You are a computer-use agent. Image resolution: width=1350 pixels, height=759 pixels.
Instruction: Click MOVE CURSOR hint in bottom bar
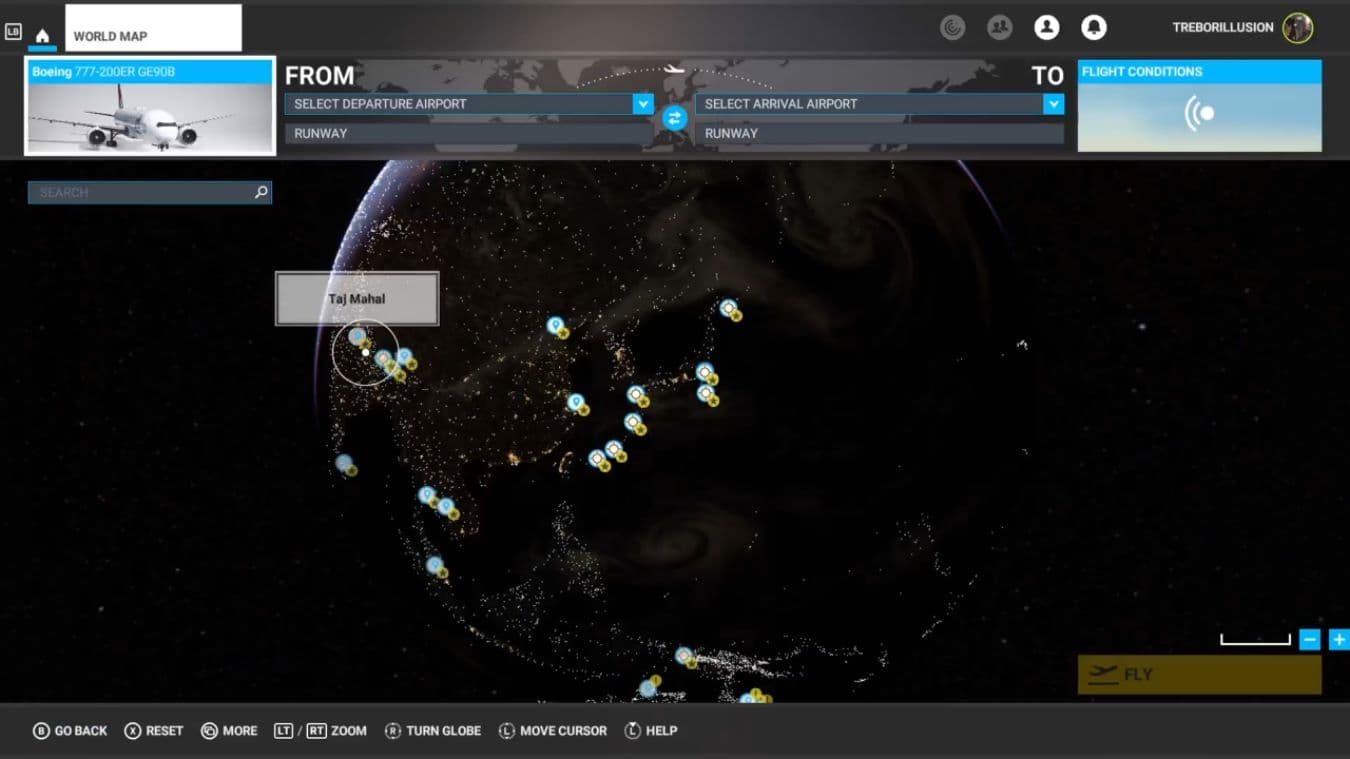coord(552,731)
